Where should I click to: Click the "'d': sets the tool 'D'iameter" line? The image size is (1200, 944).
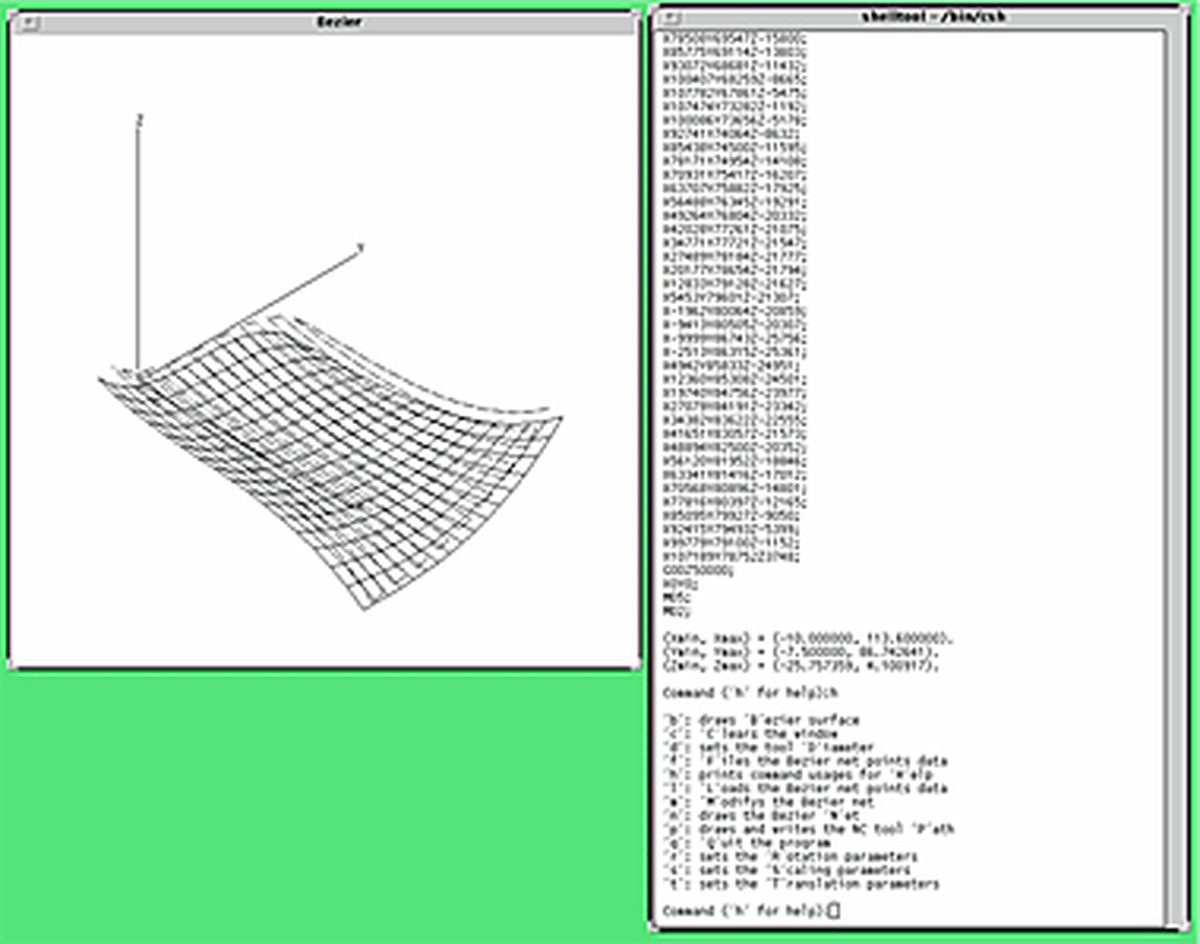(768, 747)
